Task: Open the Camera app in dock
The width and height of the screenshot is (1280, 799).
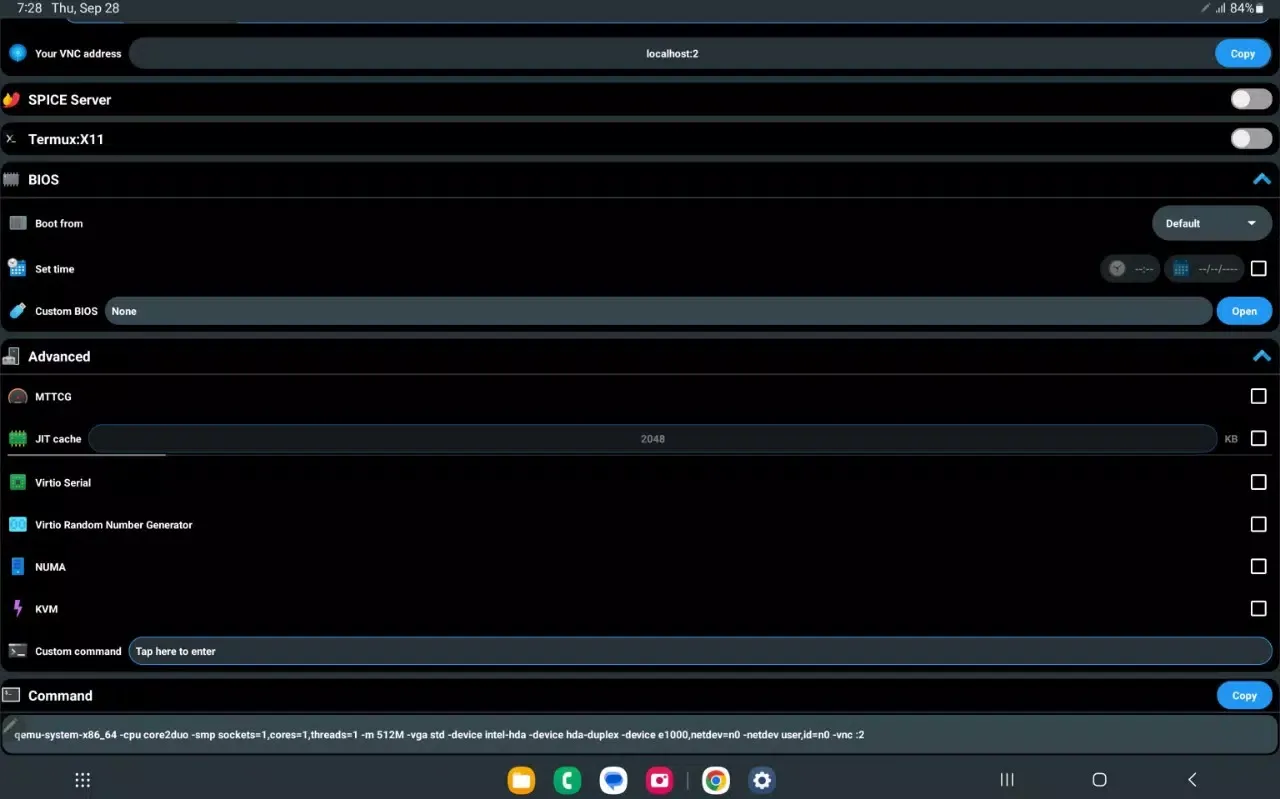Action: pyautogui.click(x=659, y=780)
